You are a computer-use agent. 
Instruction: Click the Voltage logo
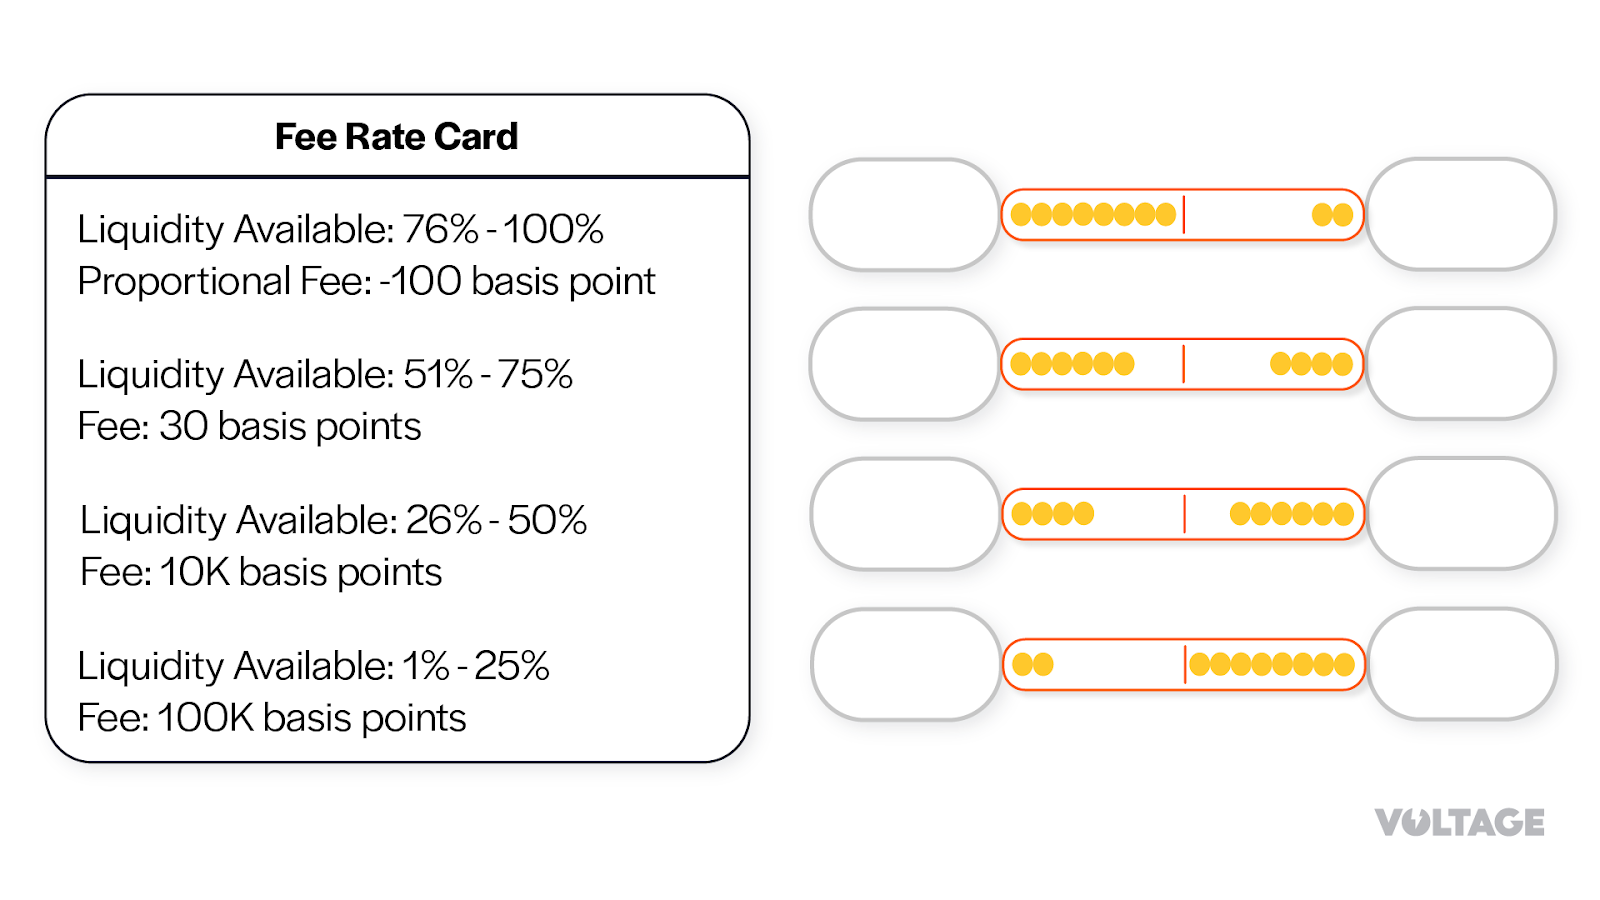click(x=1459, y=822)
